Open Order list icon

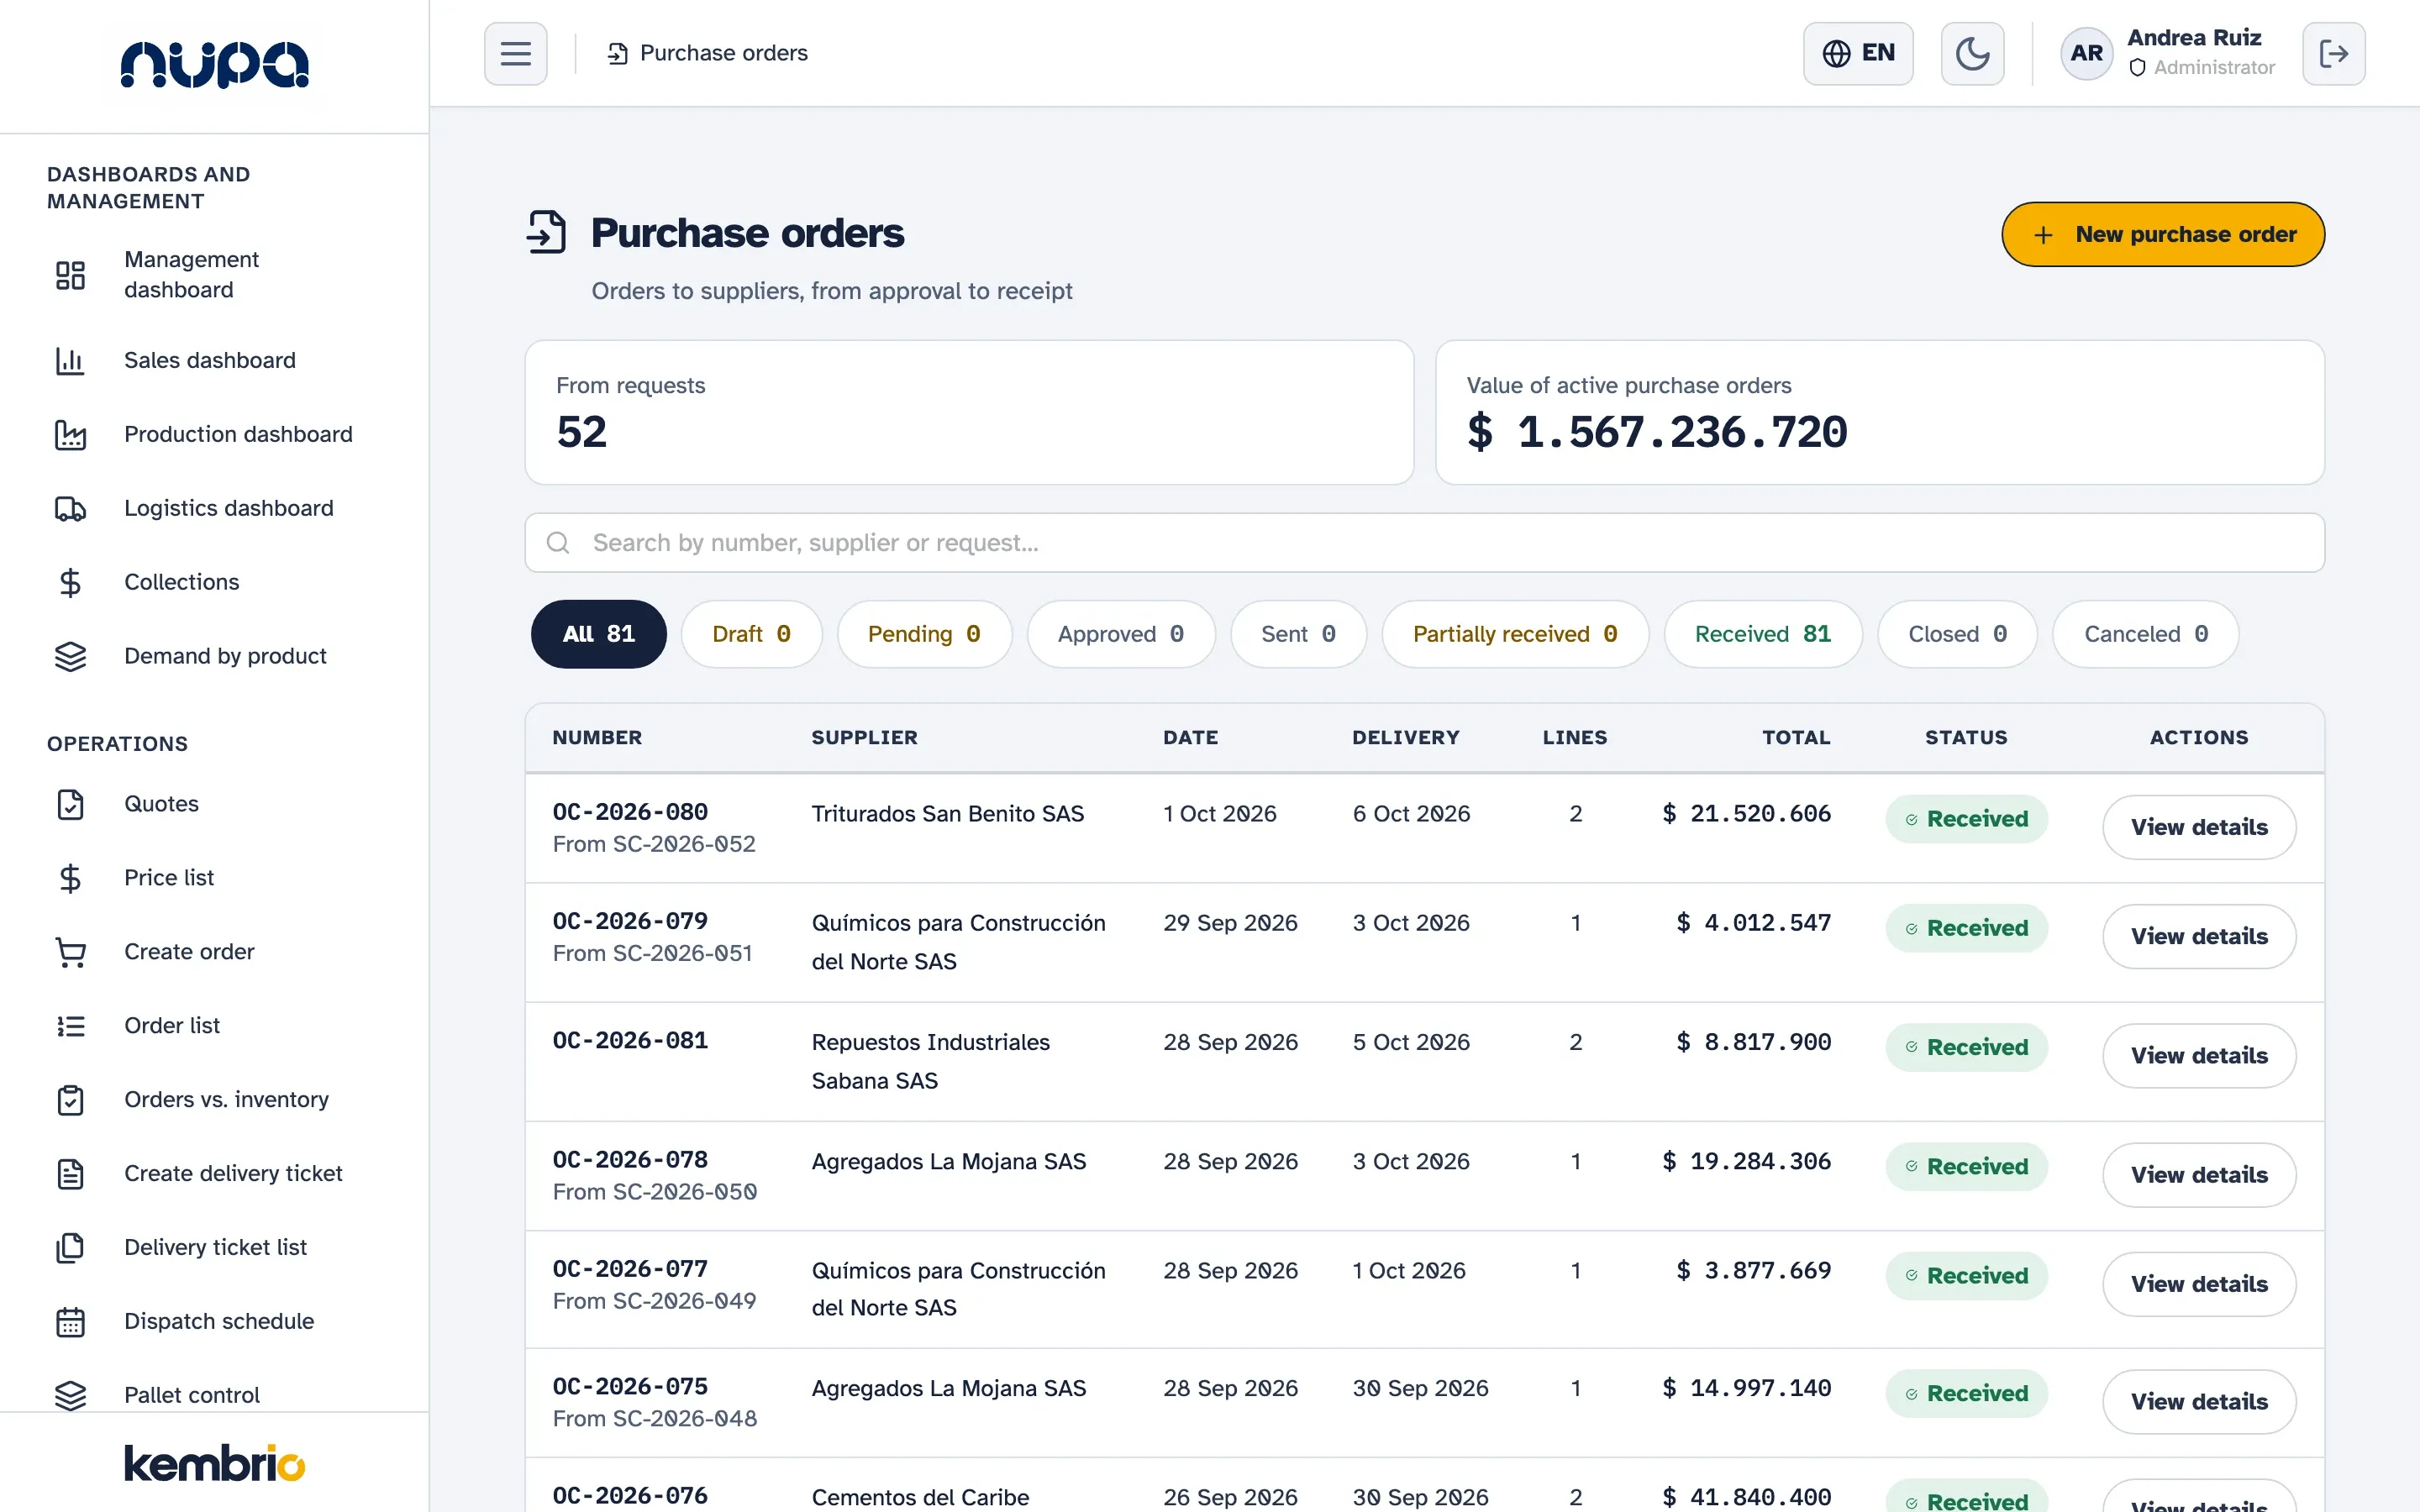70,1026
